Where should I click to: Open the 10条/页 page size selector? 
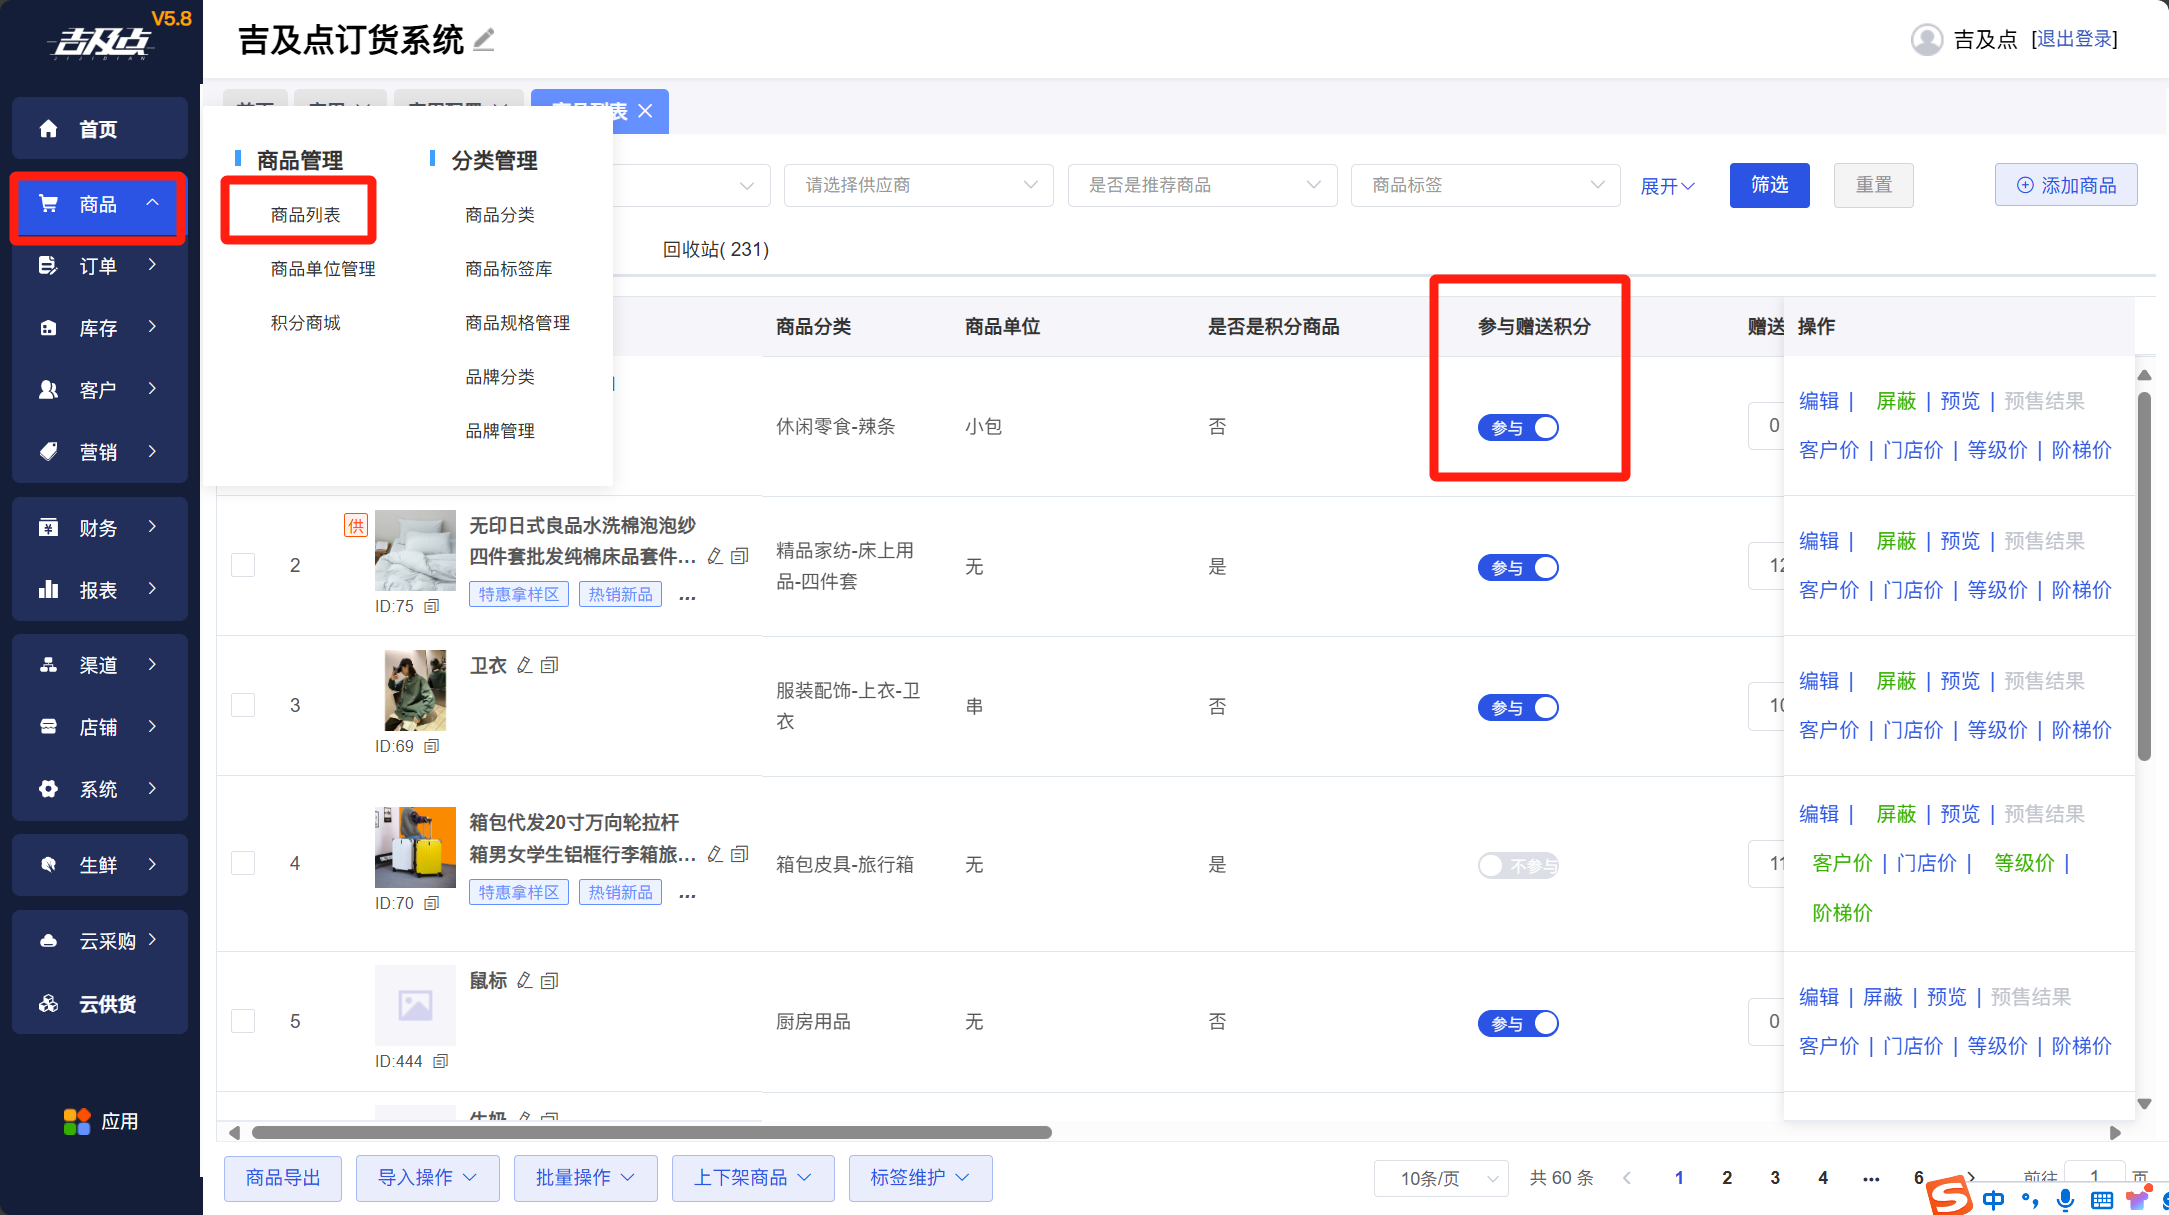point(1441,1178)
